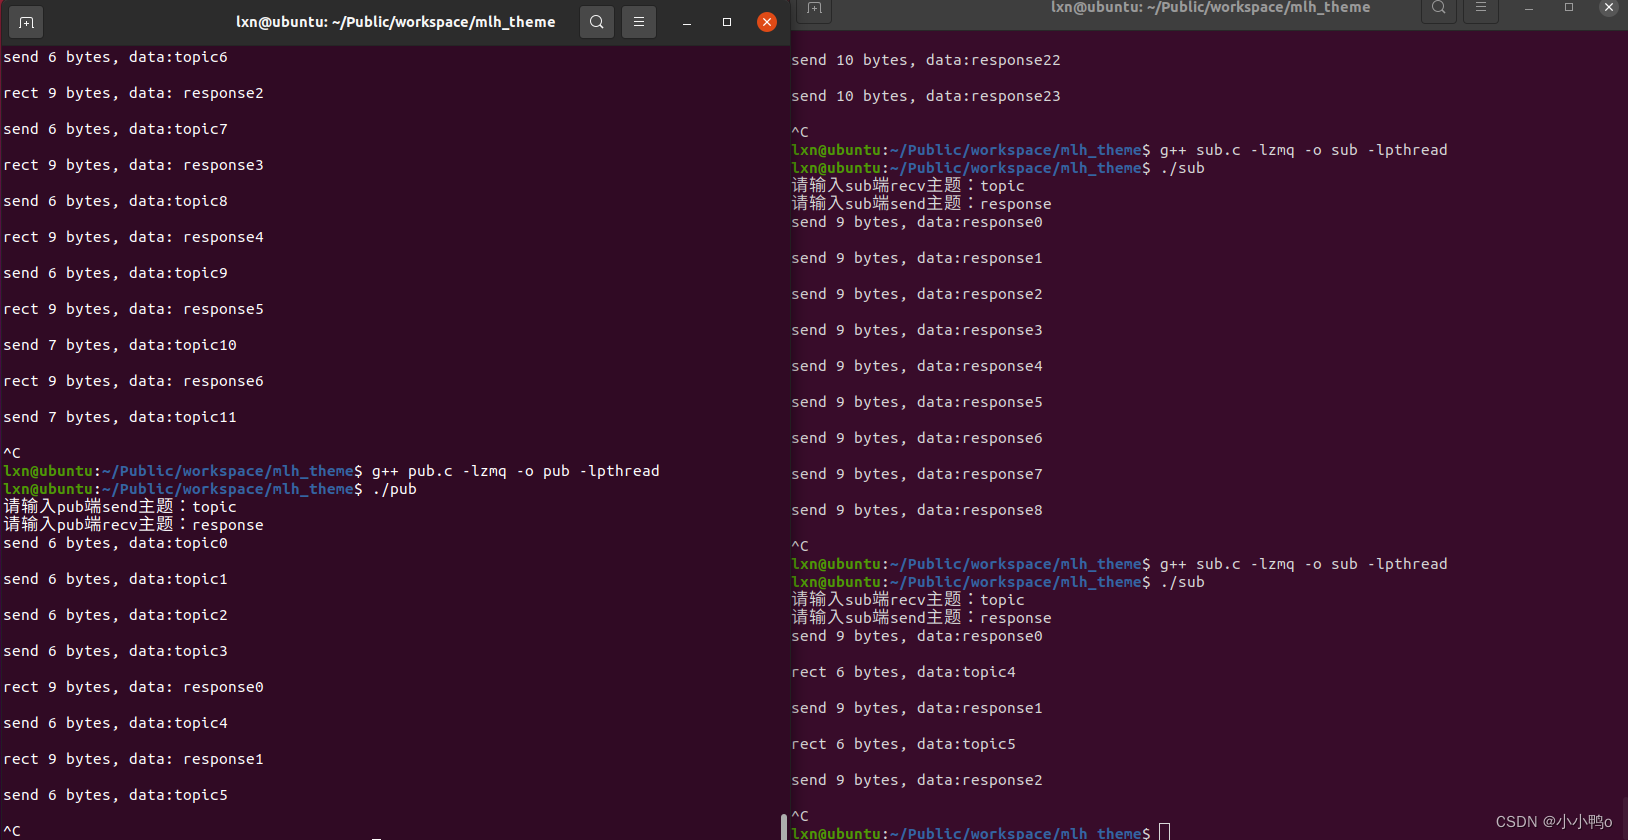Click 'rect 9 bytes, data: response6' in left terminal
The image size is (1628, 840).
coord(133,381)
